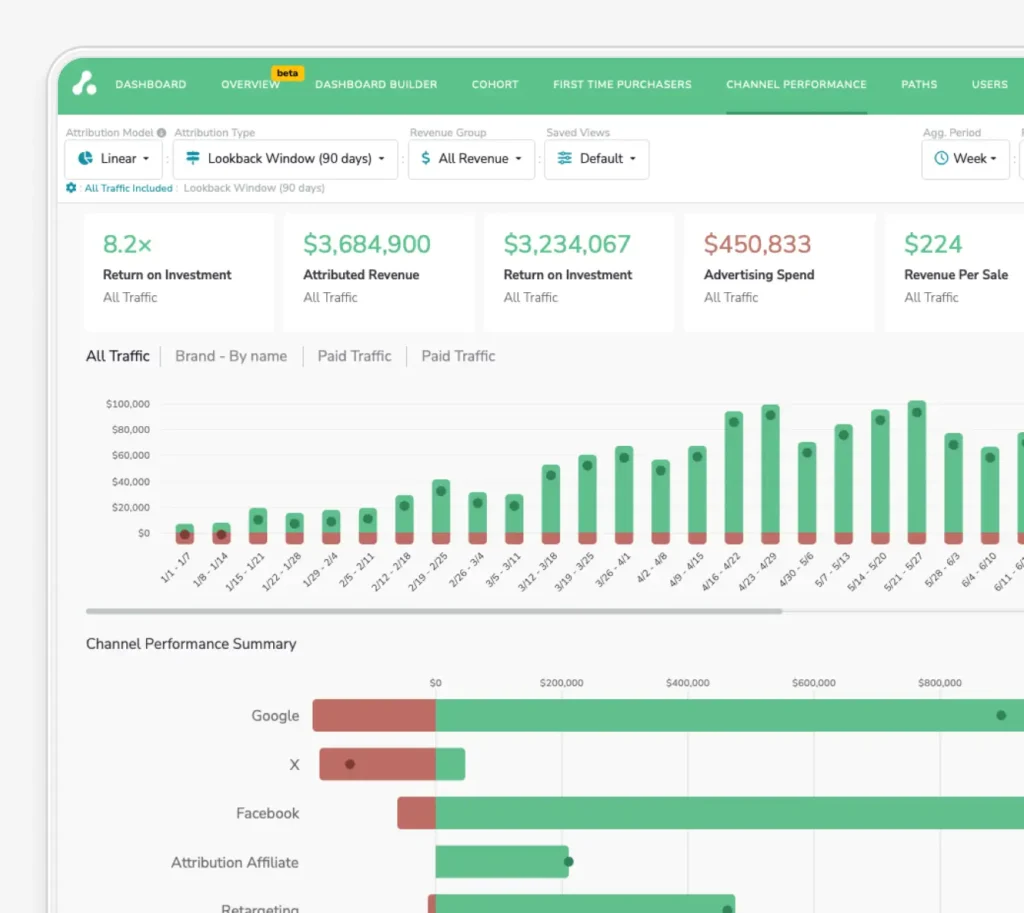Open the Default saved views dropdown

click(x=597, y=159)
